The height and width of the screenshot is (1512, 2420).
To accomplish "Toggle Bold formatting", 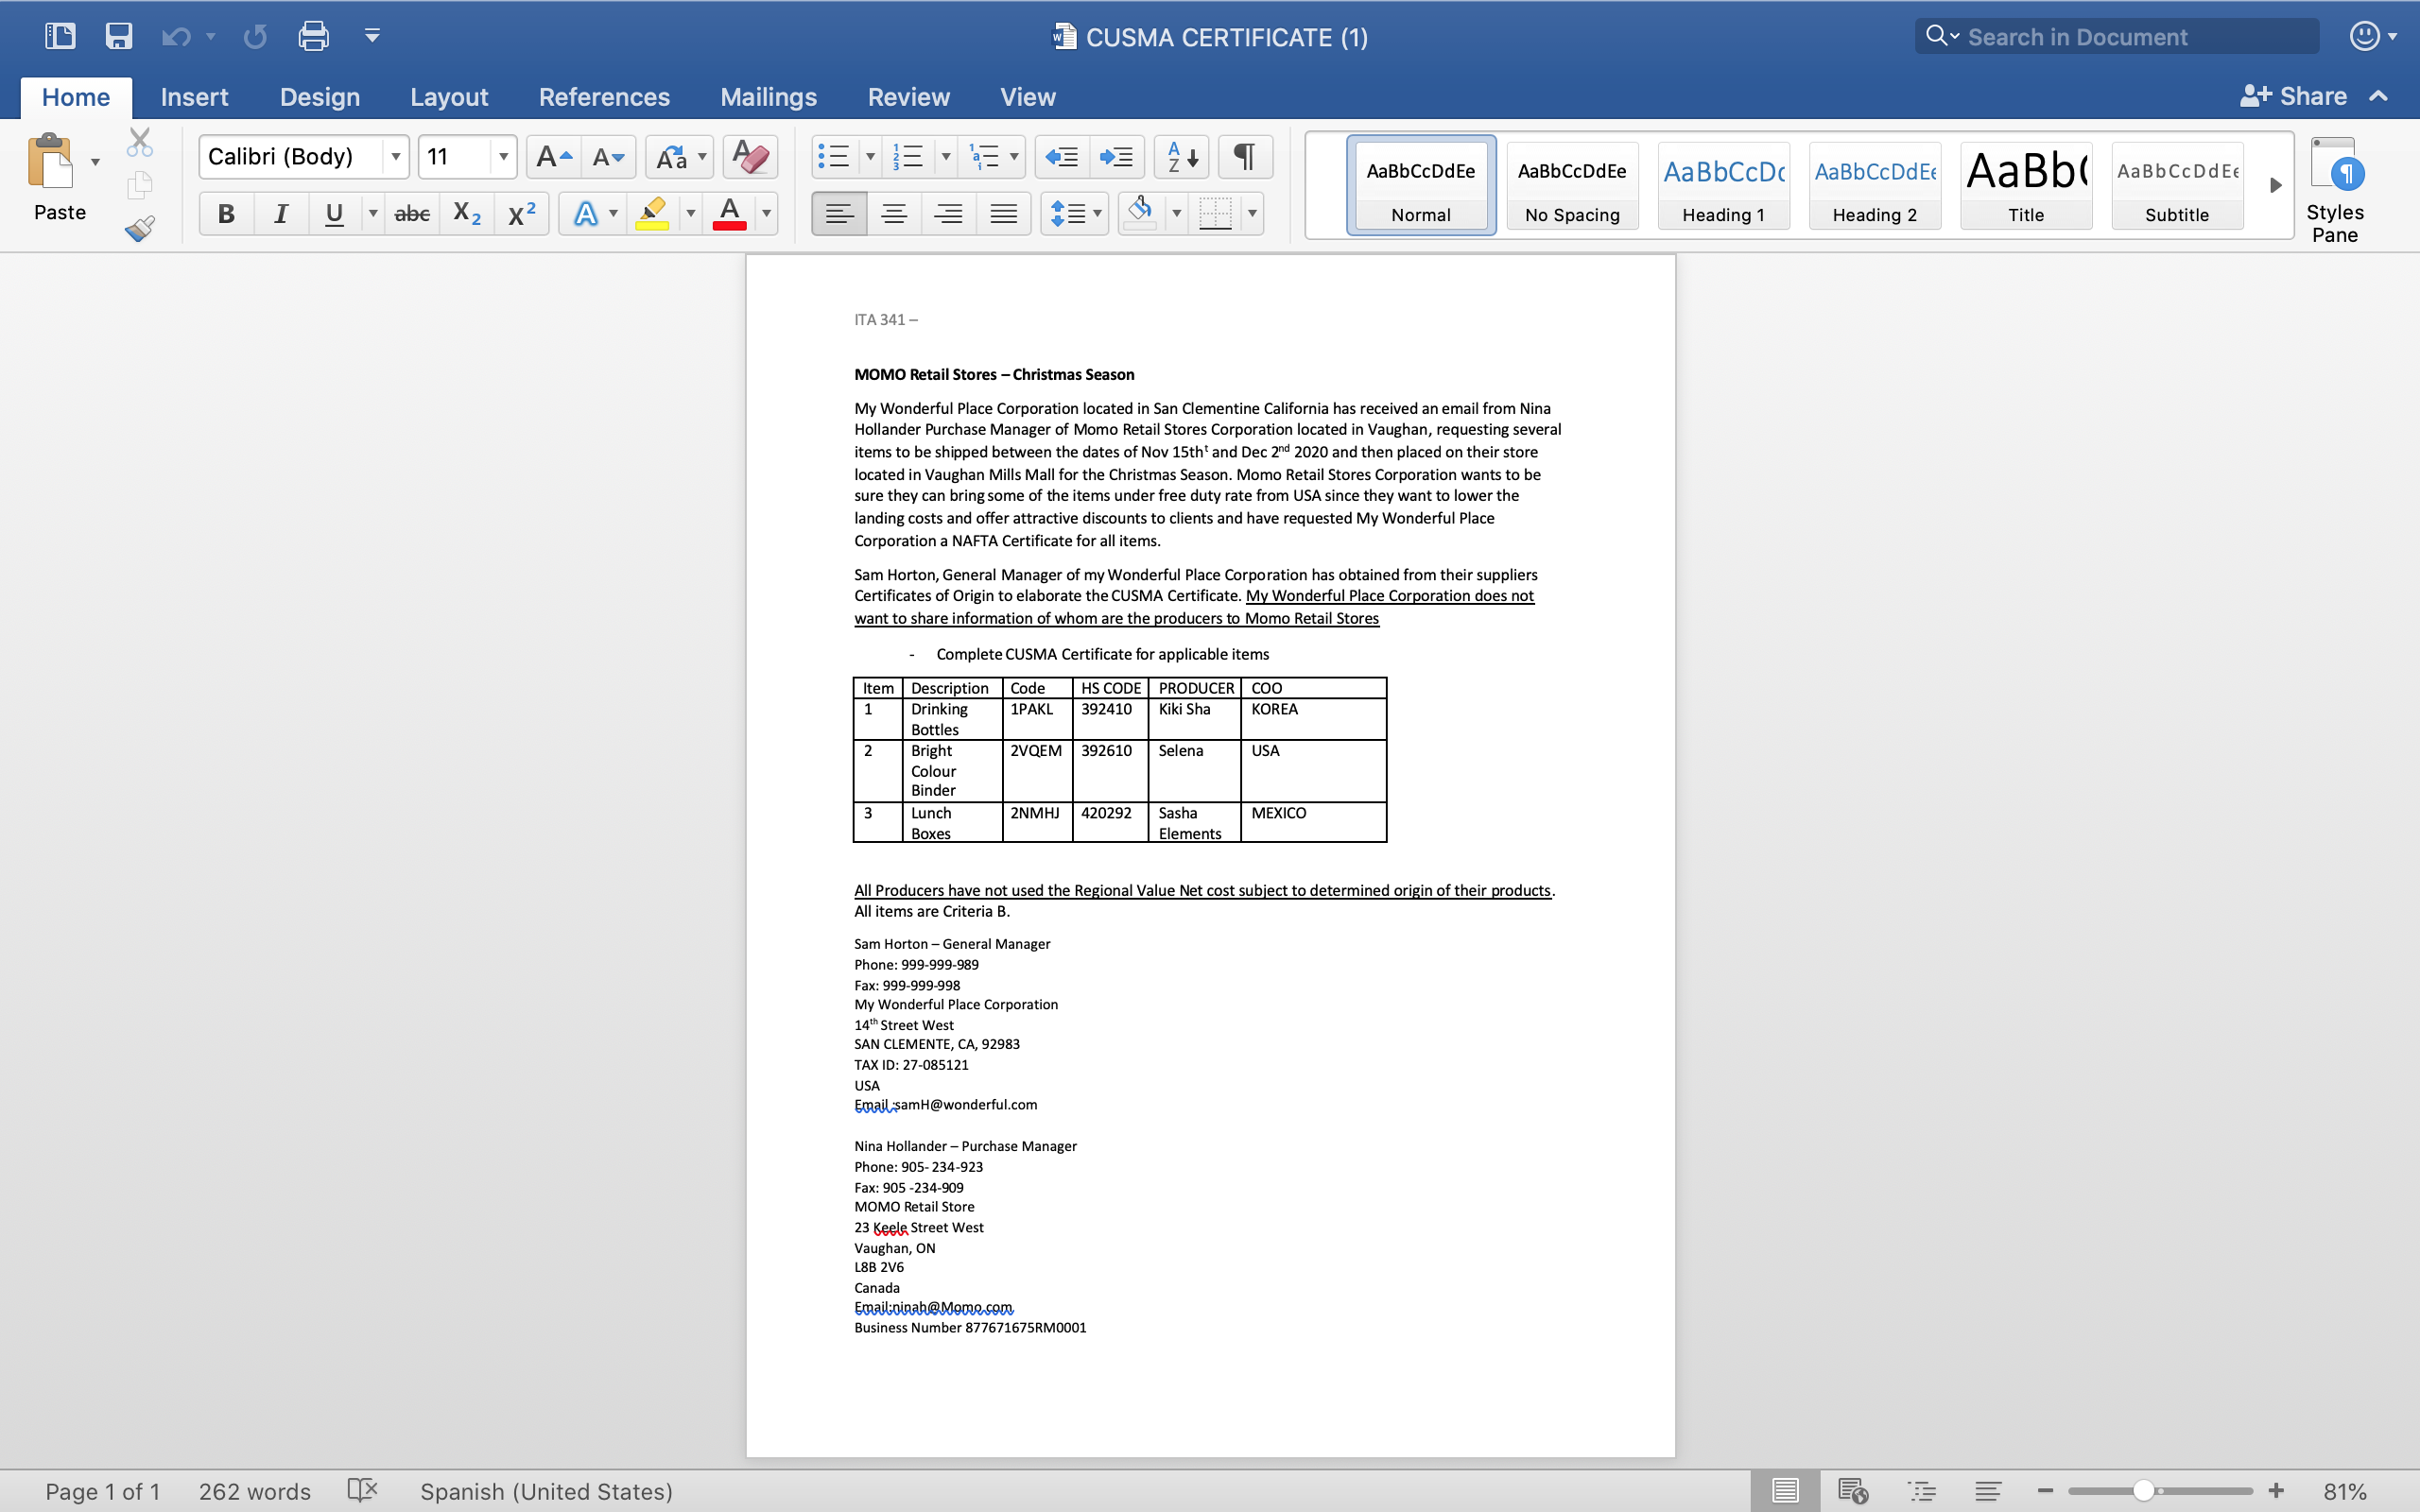I will click(x=226, y=213).
